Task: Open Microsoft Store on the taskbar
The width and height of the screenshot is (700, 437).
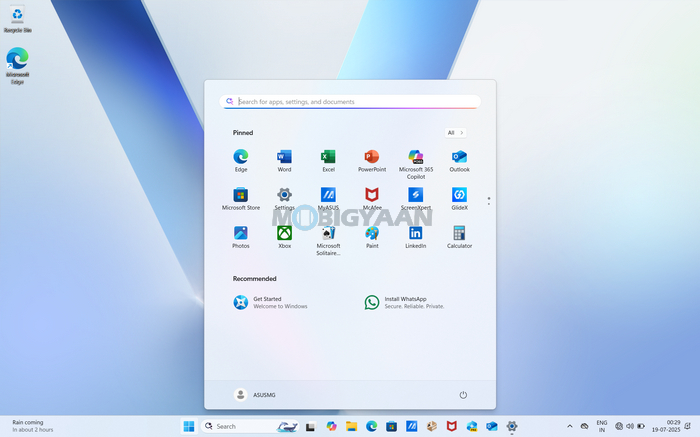Action: (x=392, y=426)
